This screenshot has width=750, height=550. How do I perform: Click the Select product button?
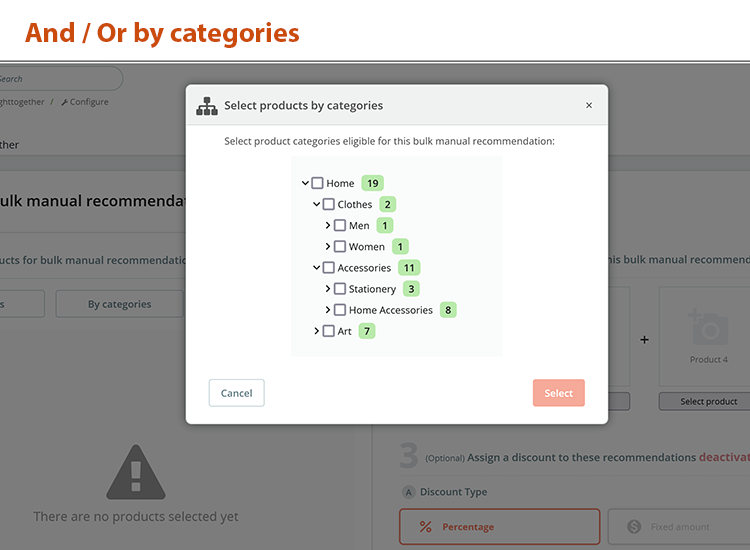pyautogui.click(x=708, y=401)
